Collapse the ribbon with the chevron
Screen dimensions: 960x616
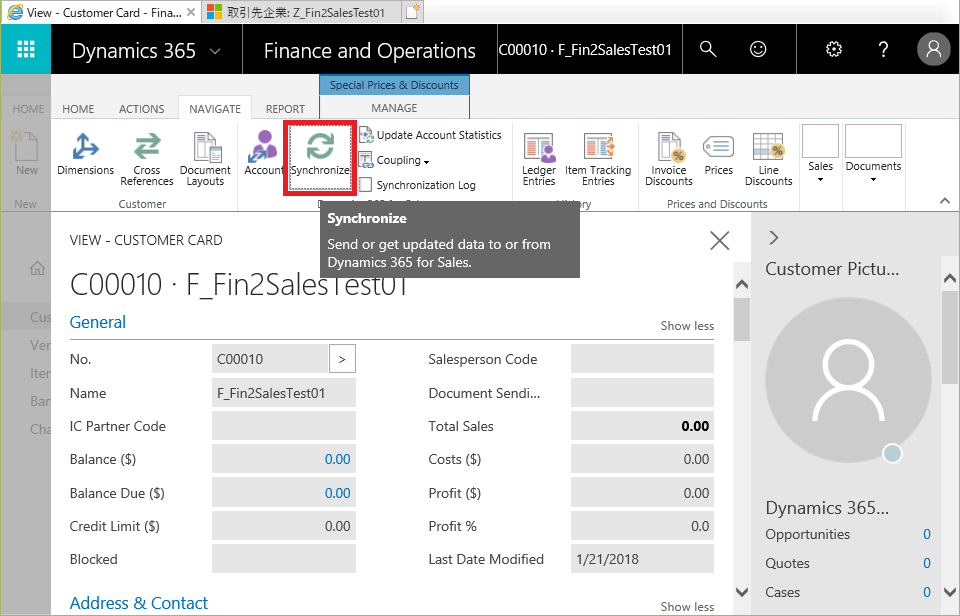945,201
